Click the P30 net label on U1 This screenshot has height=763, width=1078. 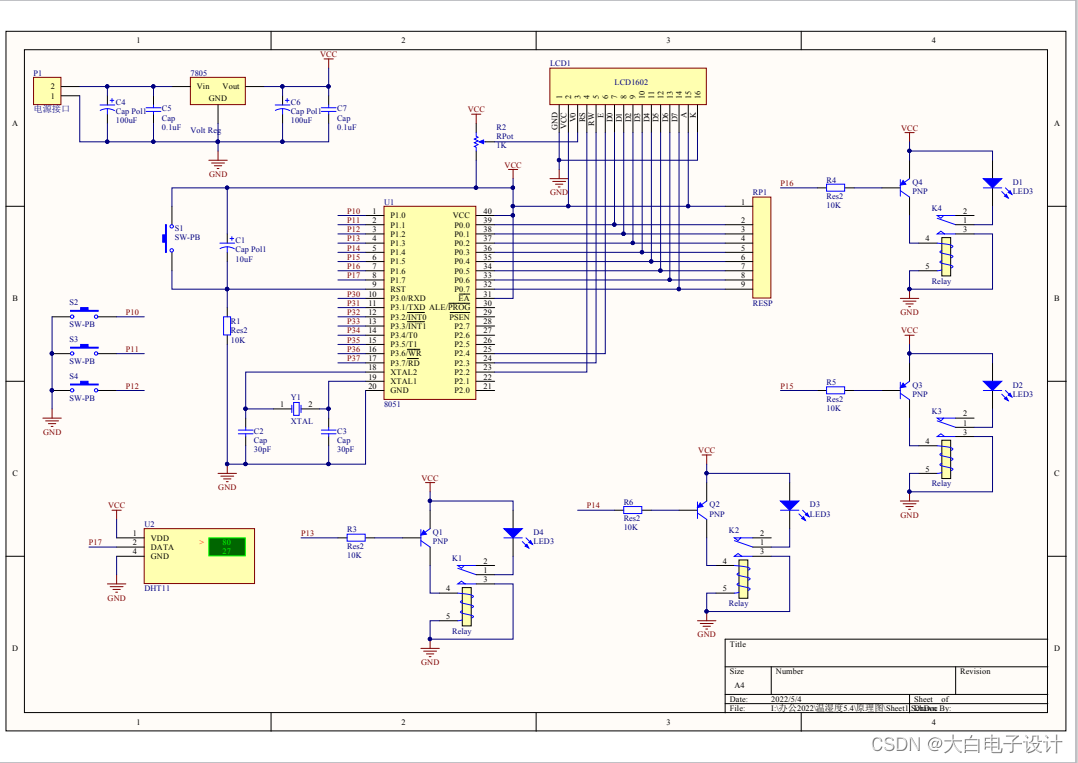coord(353,294)
